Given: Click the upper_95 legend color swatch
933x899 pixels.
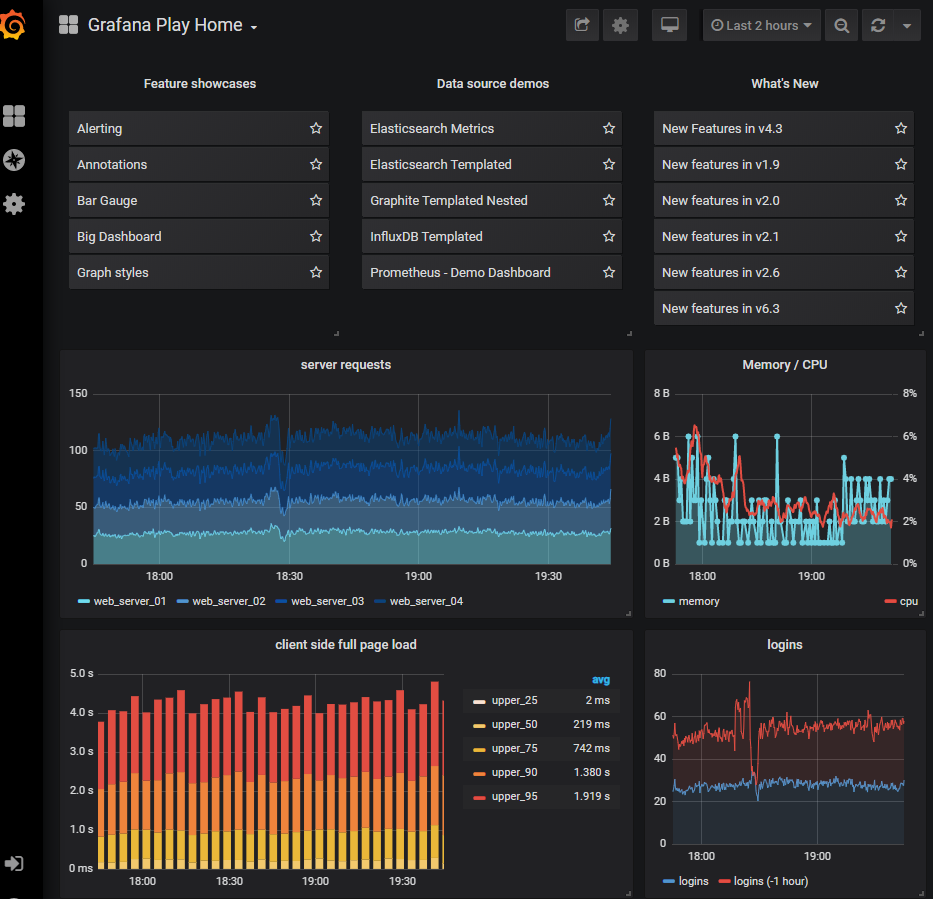Looking at the screenshot, I should pos(479,797).
